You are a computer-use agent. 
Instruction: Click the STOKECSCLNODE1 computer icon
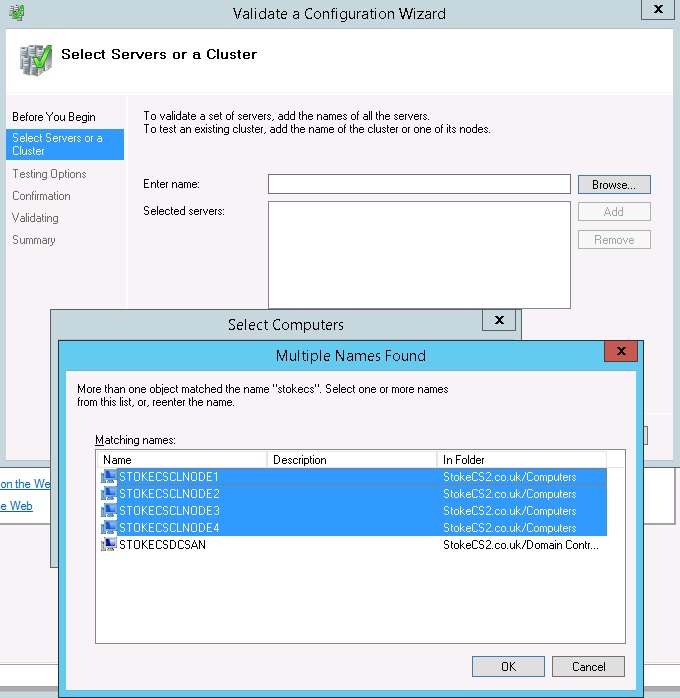tap(108, 476)
